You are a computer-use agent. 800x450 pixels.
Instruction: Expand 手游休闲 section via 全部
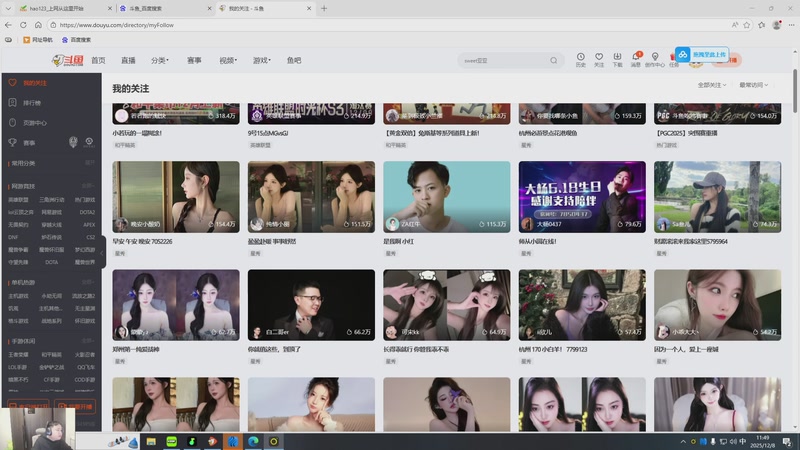click(x=88, y=341)
